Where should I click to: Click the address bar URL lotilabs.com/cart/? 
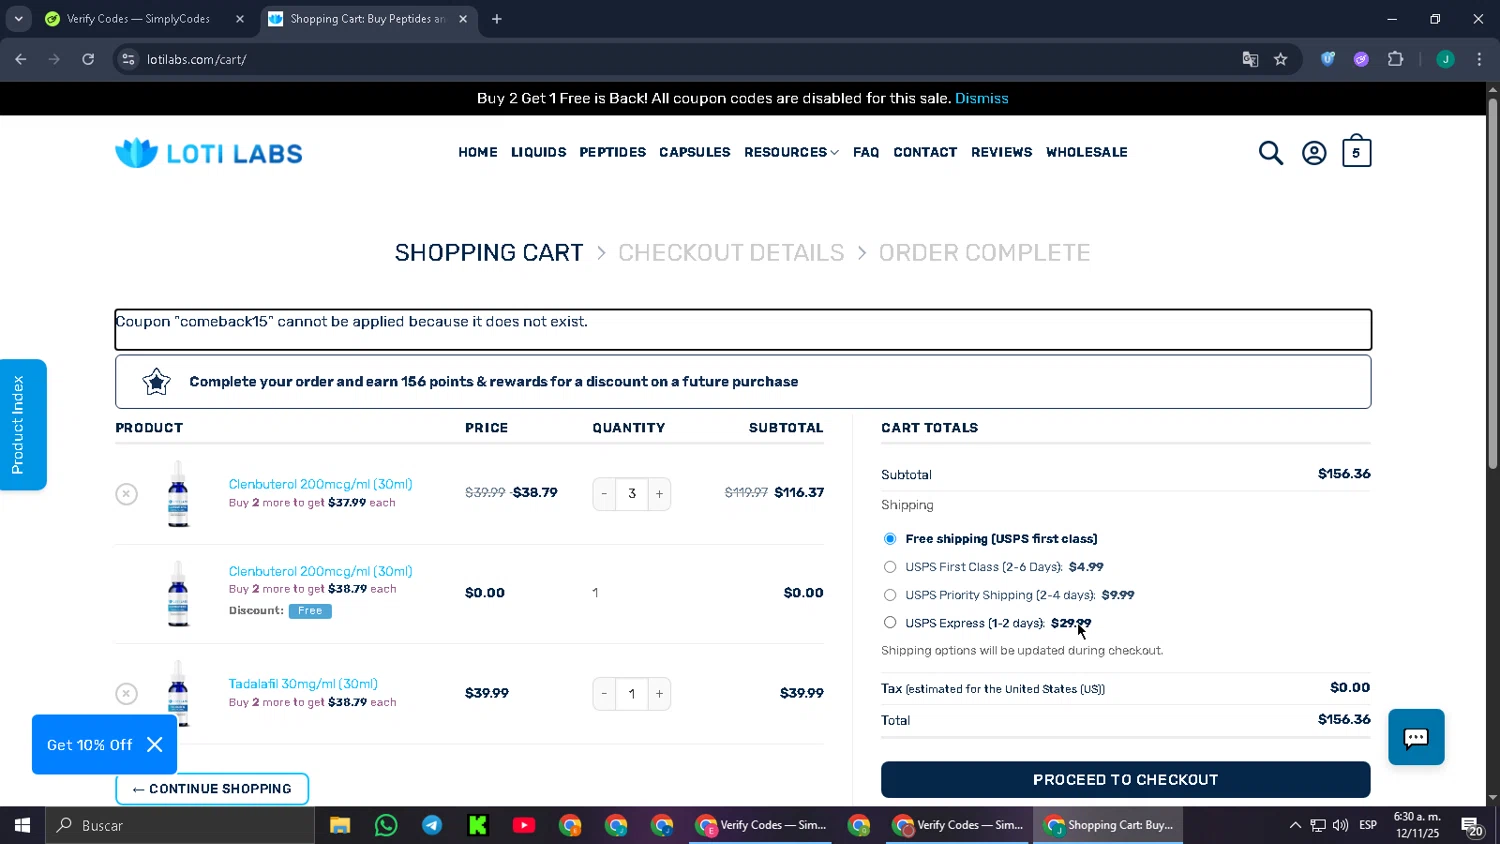197,60
